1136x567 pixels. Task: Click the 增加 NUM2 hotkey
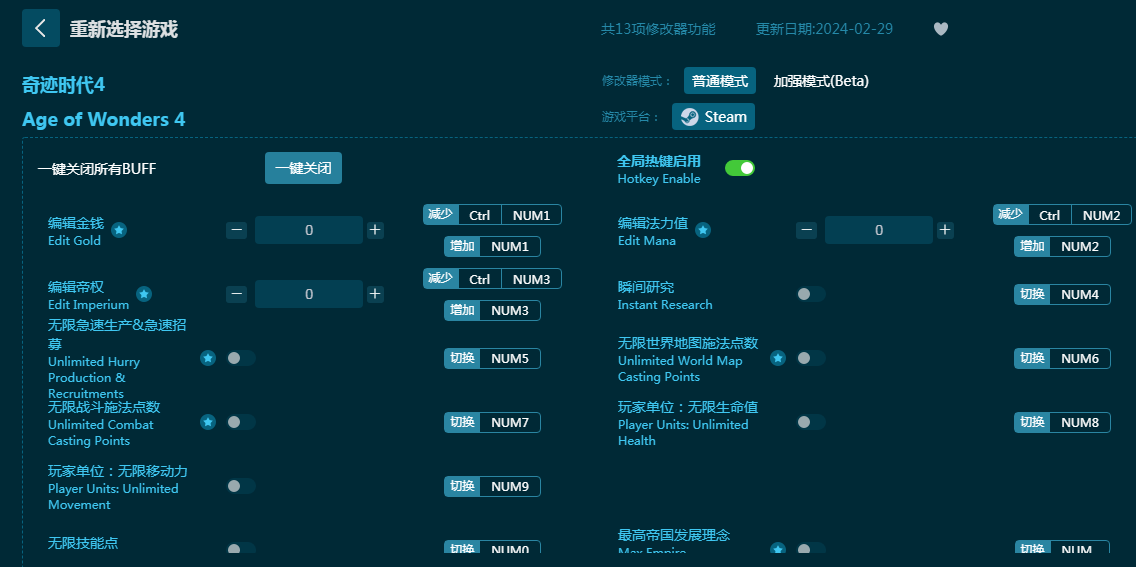(x=1062, y=246)
